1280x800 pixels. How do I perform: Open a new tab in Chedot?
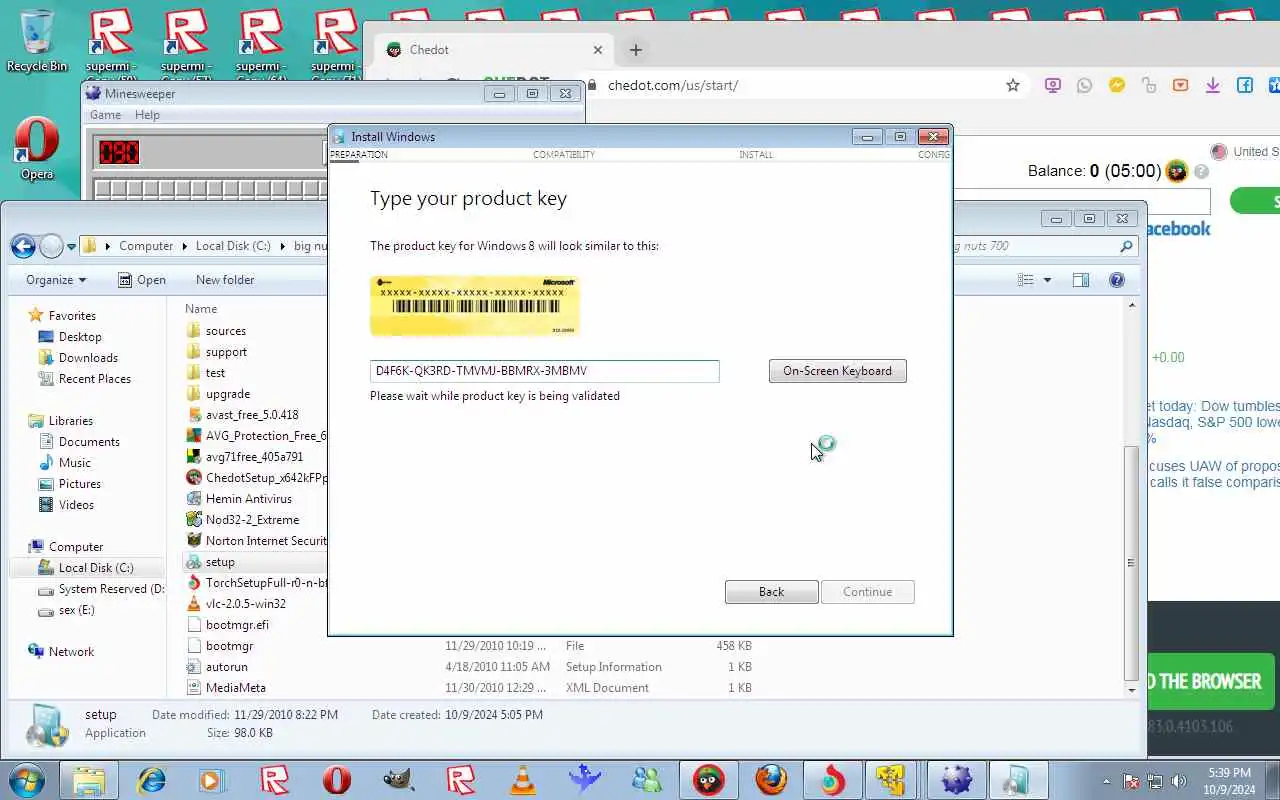(635, 50)
